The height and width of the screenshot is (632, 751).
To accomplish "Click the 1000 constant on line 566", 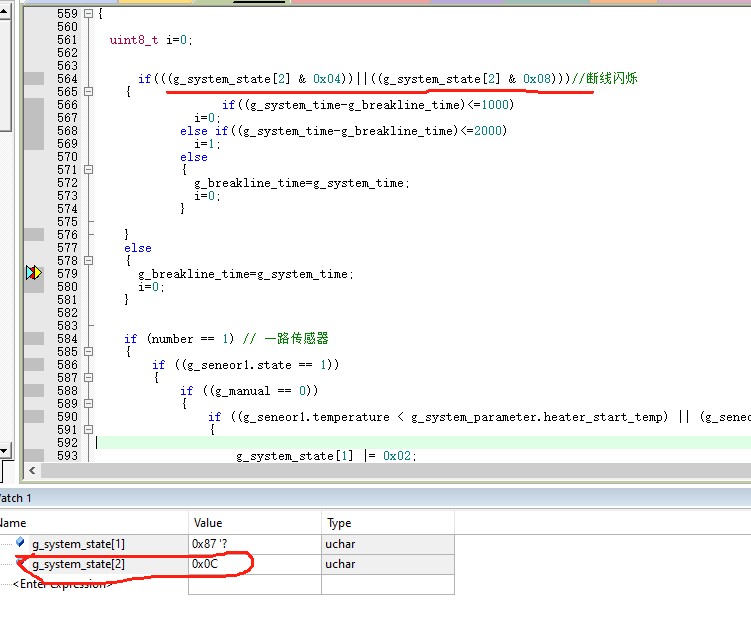I will pyautogui.click(x=494, y=104).
